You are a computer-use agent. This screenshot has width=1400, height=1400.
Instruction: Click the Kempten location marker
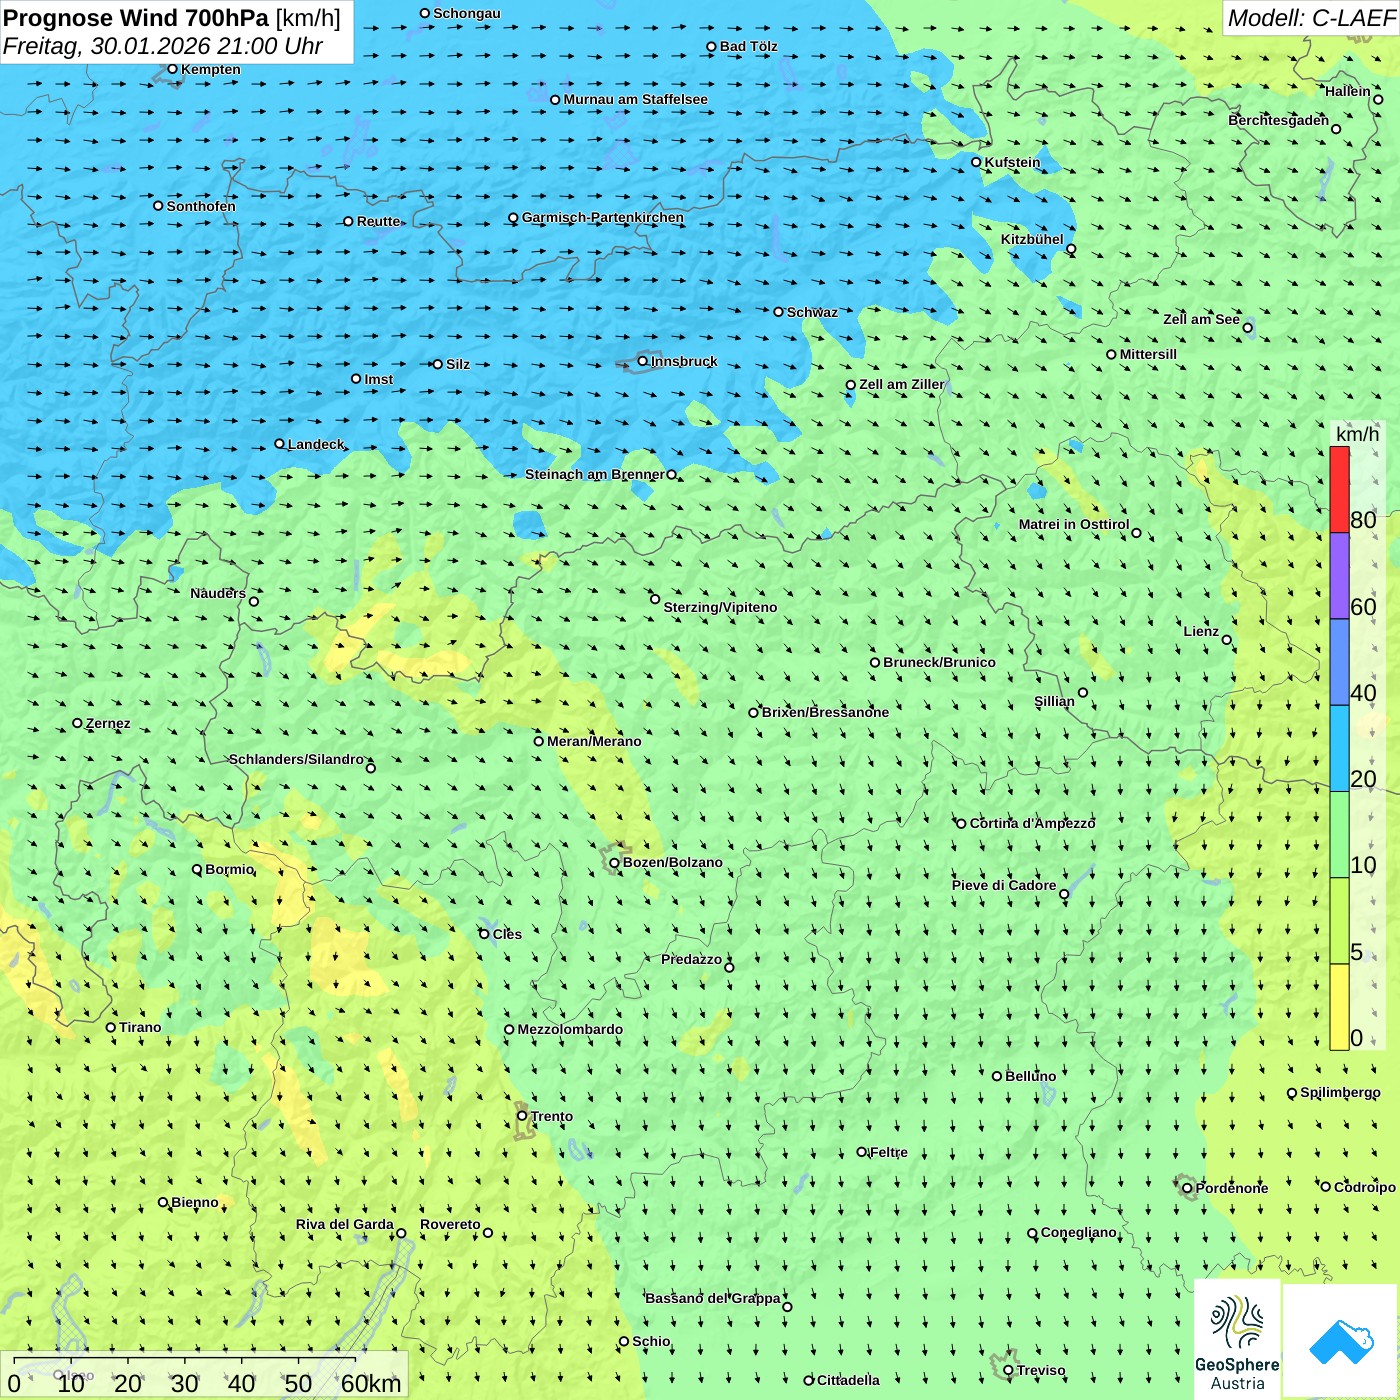pos(172,69)
